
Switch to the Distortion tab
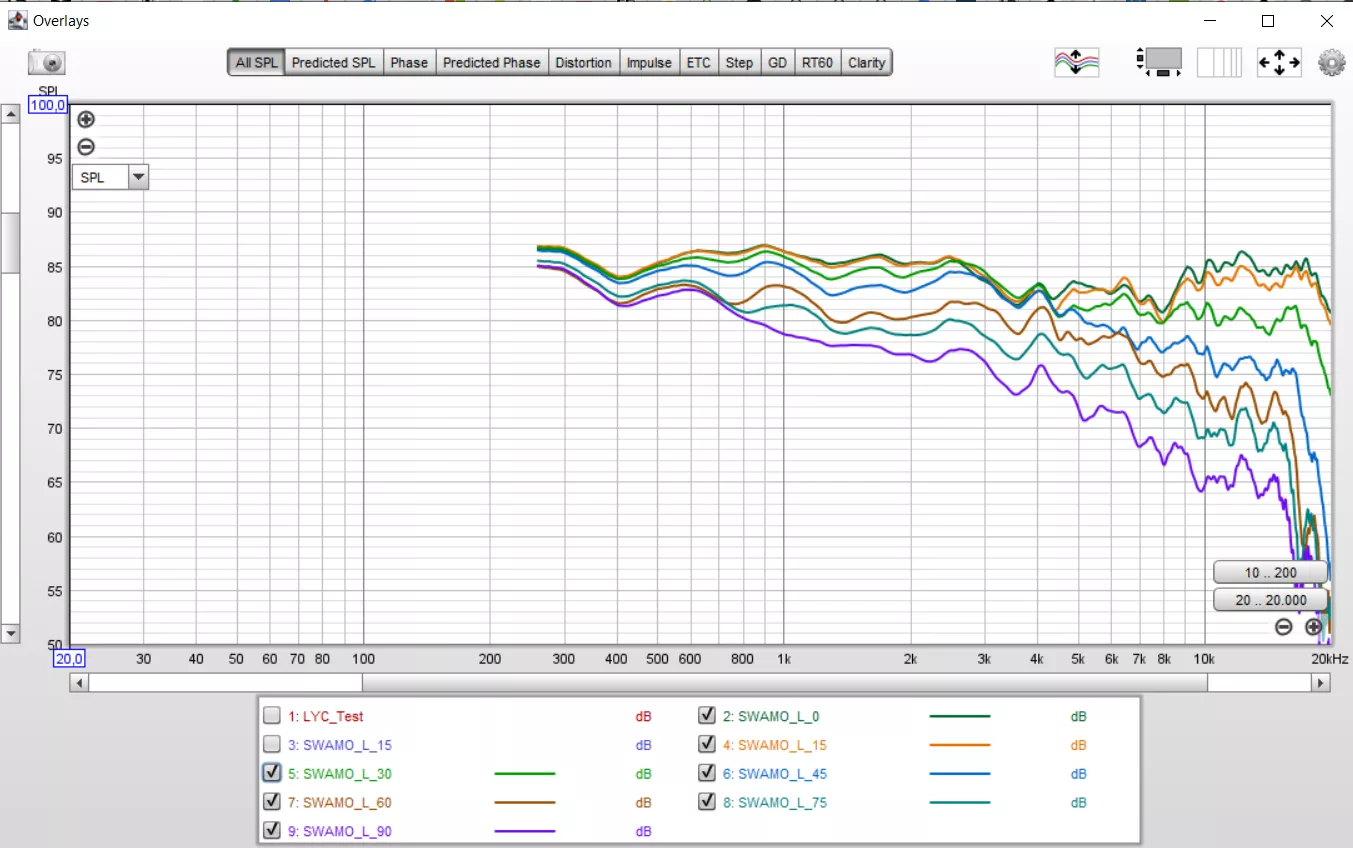tap(583, 62)
